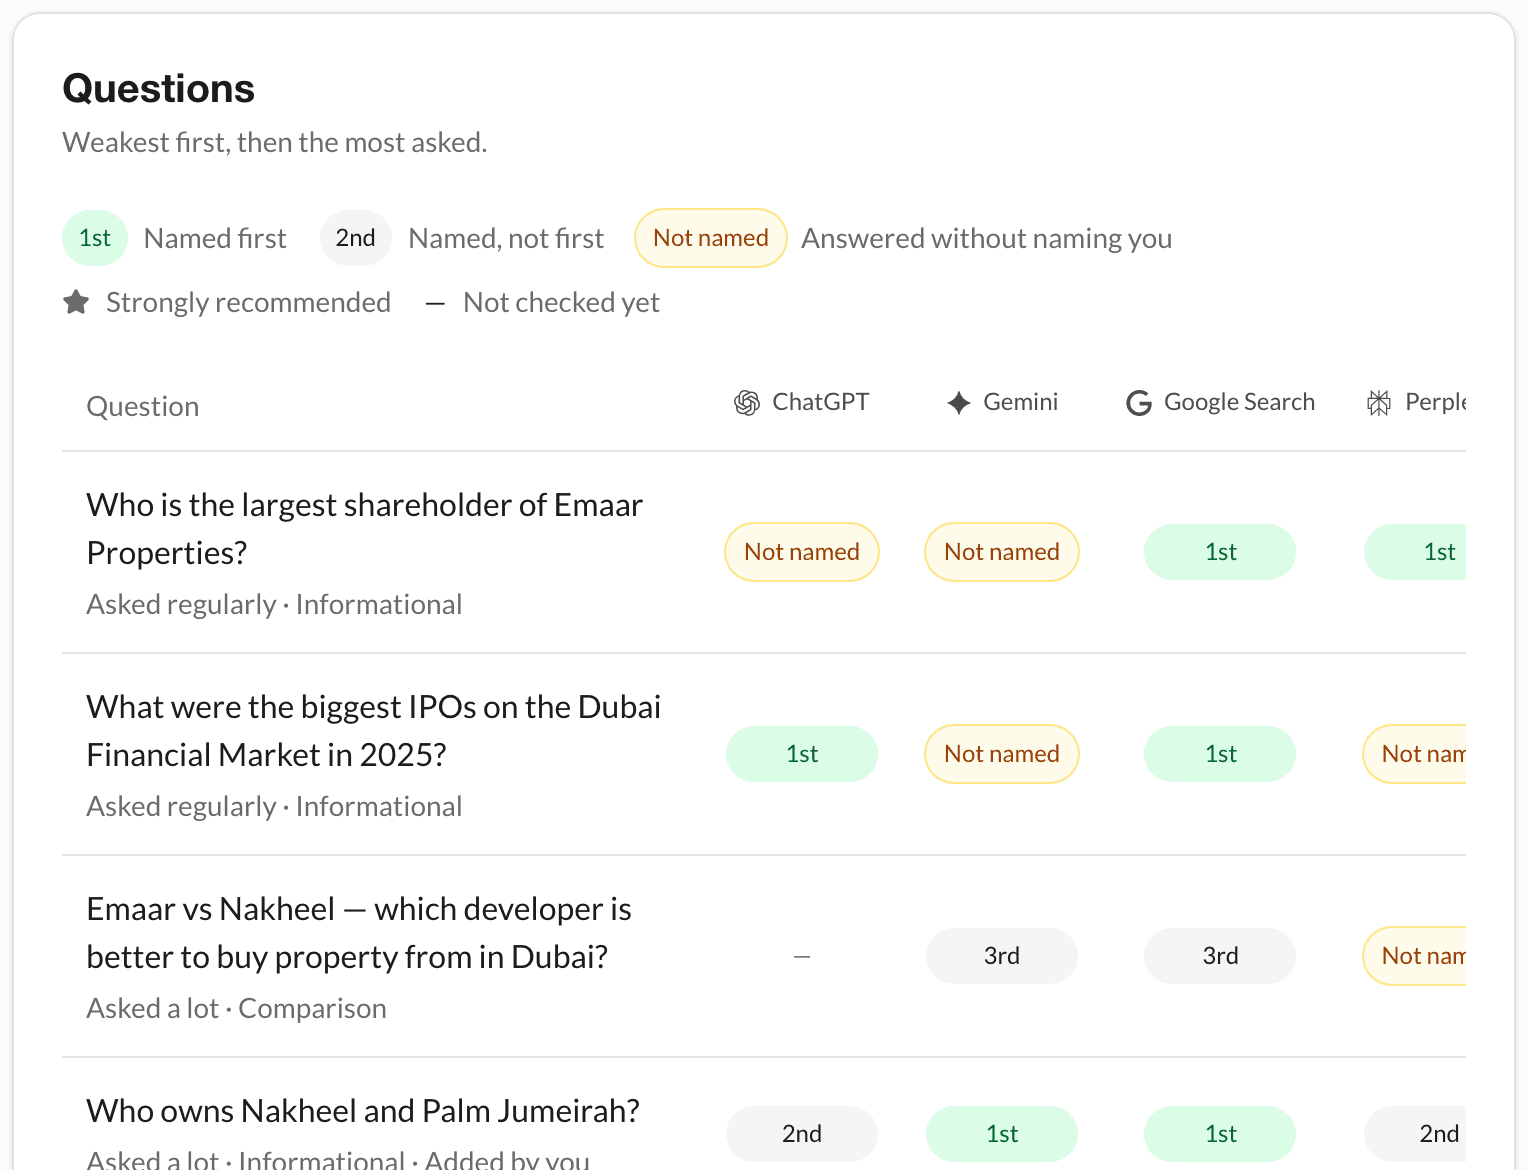Click the '2nd' legend badge
Image resolution: width=1528 pixels, height=1170 pixels.
pyautogui.click(x=355, y=238)
